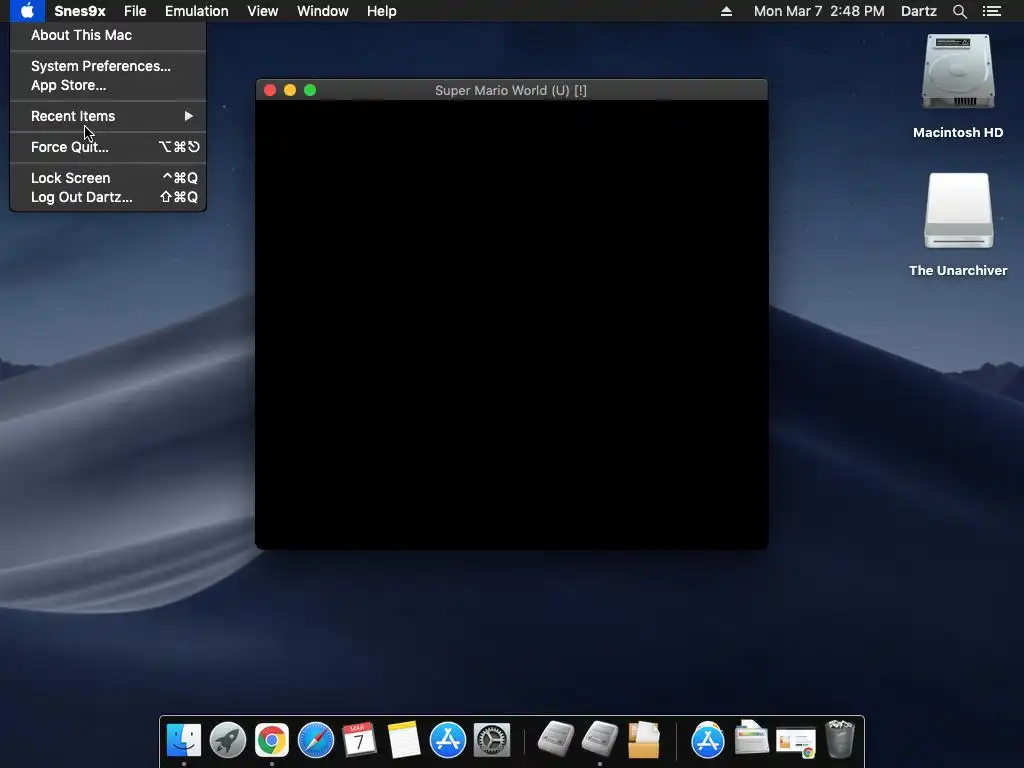
Task: Select Force Quit... menu entry
Action: (108, 147)
